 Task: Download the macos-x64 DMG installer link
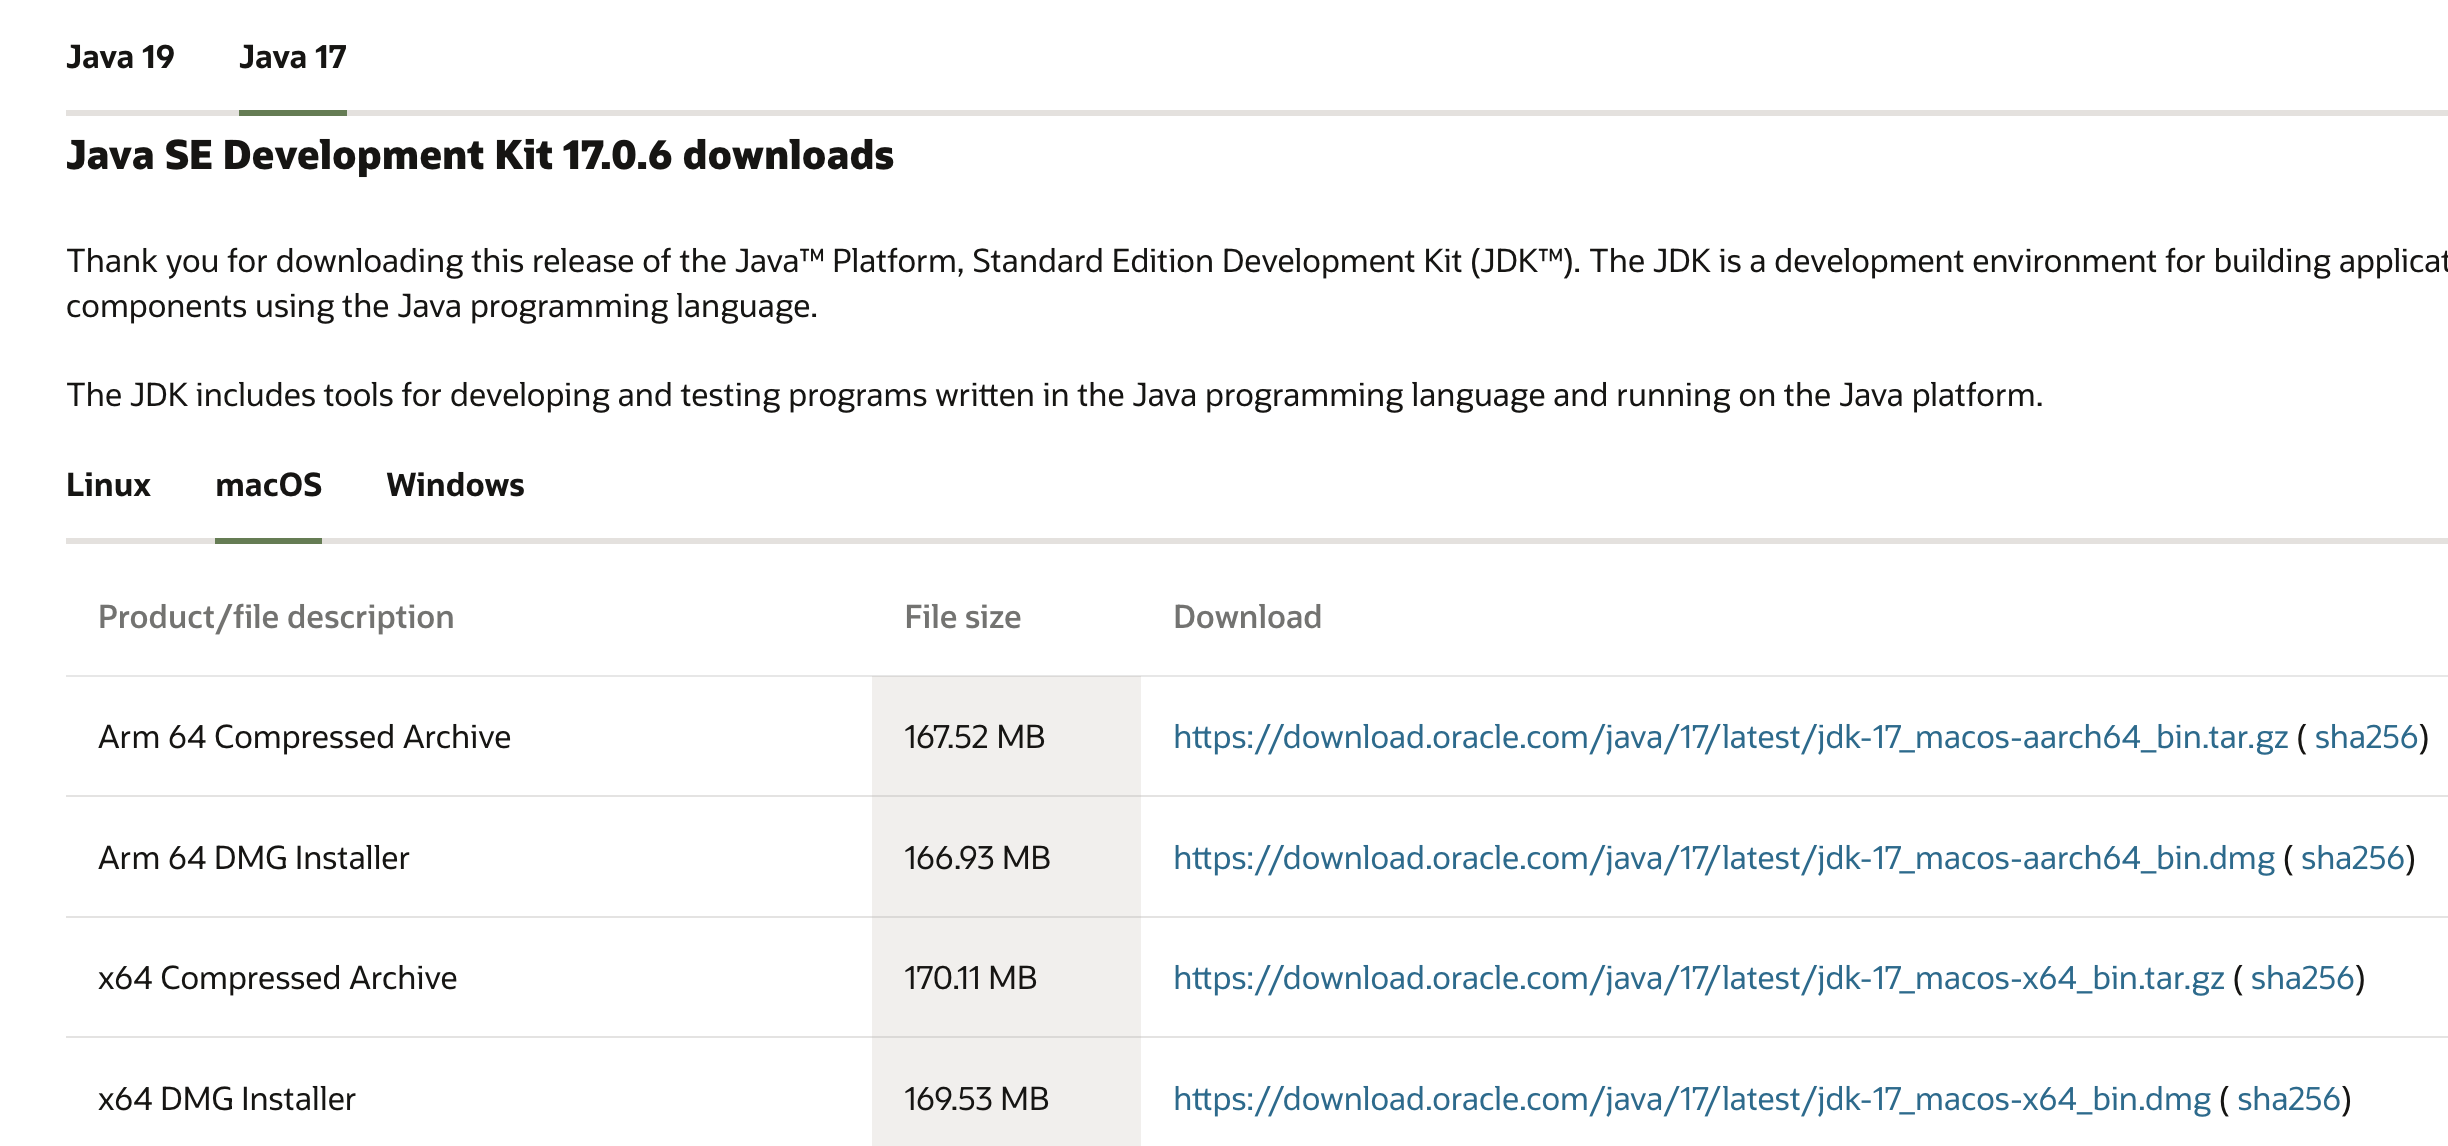coord(1691,1099)
